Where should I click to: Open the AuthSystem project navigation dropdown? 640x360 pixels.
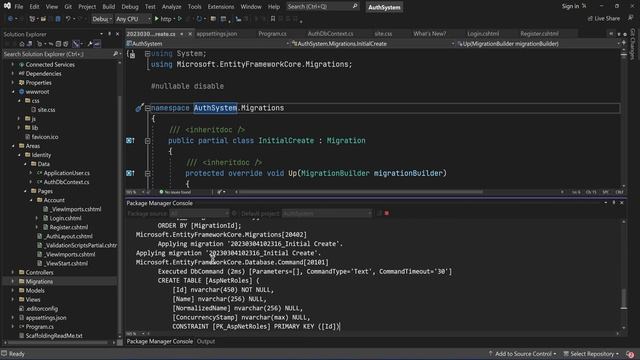pos(208,44)
